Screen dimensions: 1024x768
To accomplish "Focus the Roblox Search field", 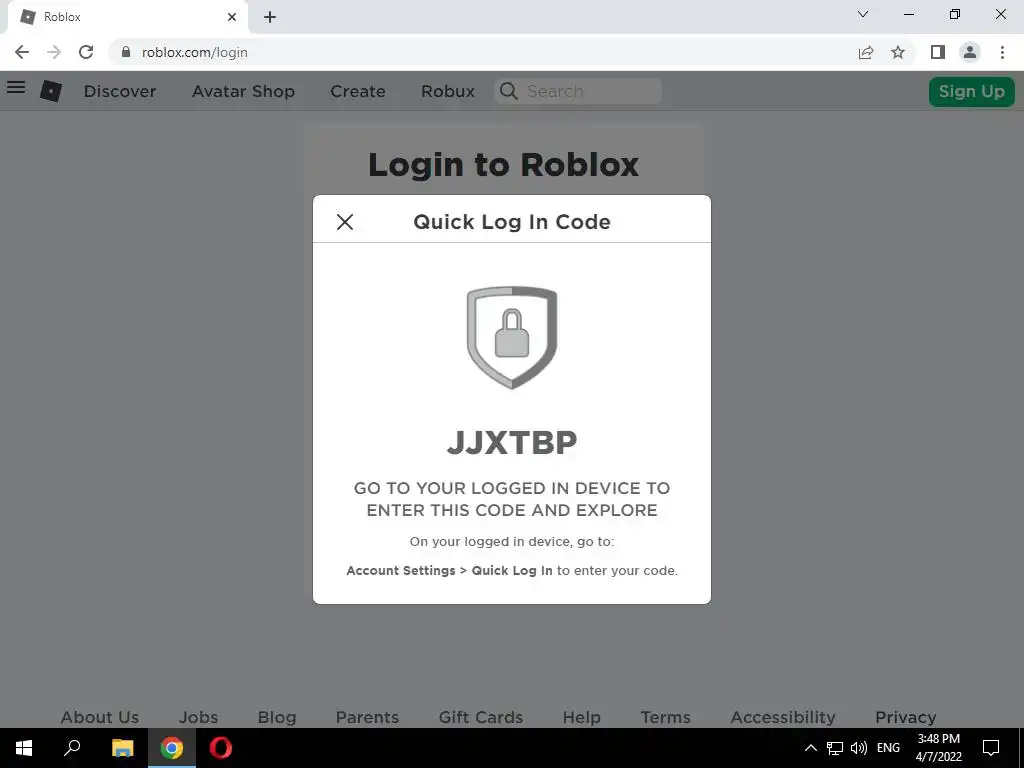I will [579, 91].
